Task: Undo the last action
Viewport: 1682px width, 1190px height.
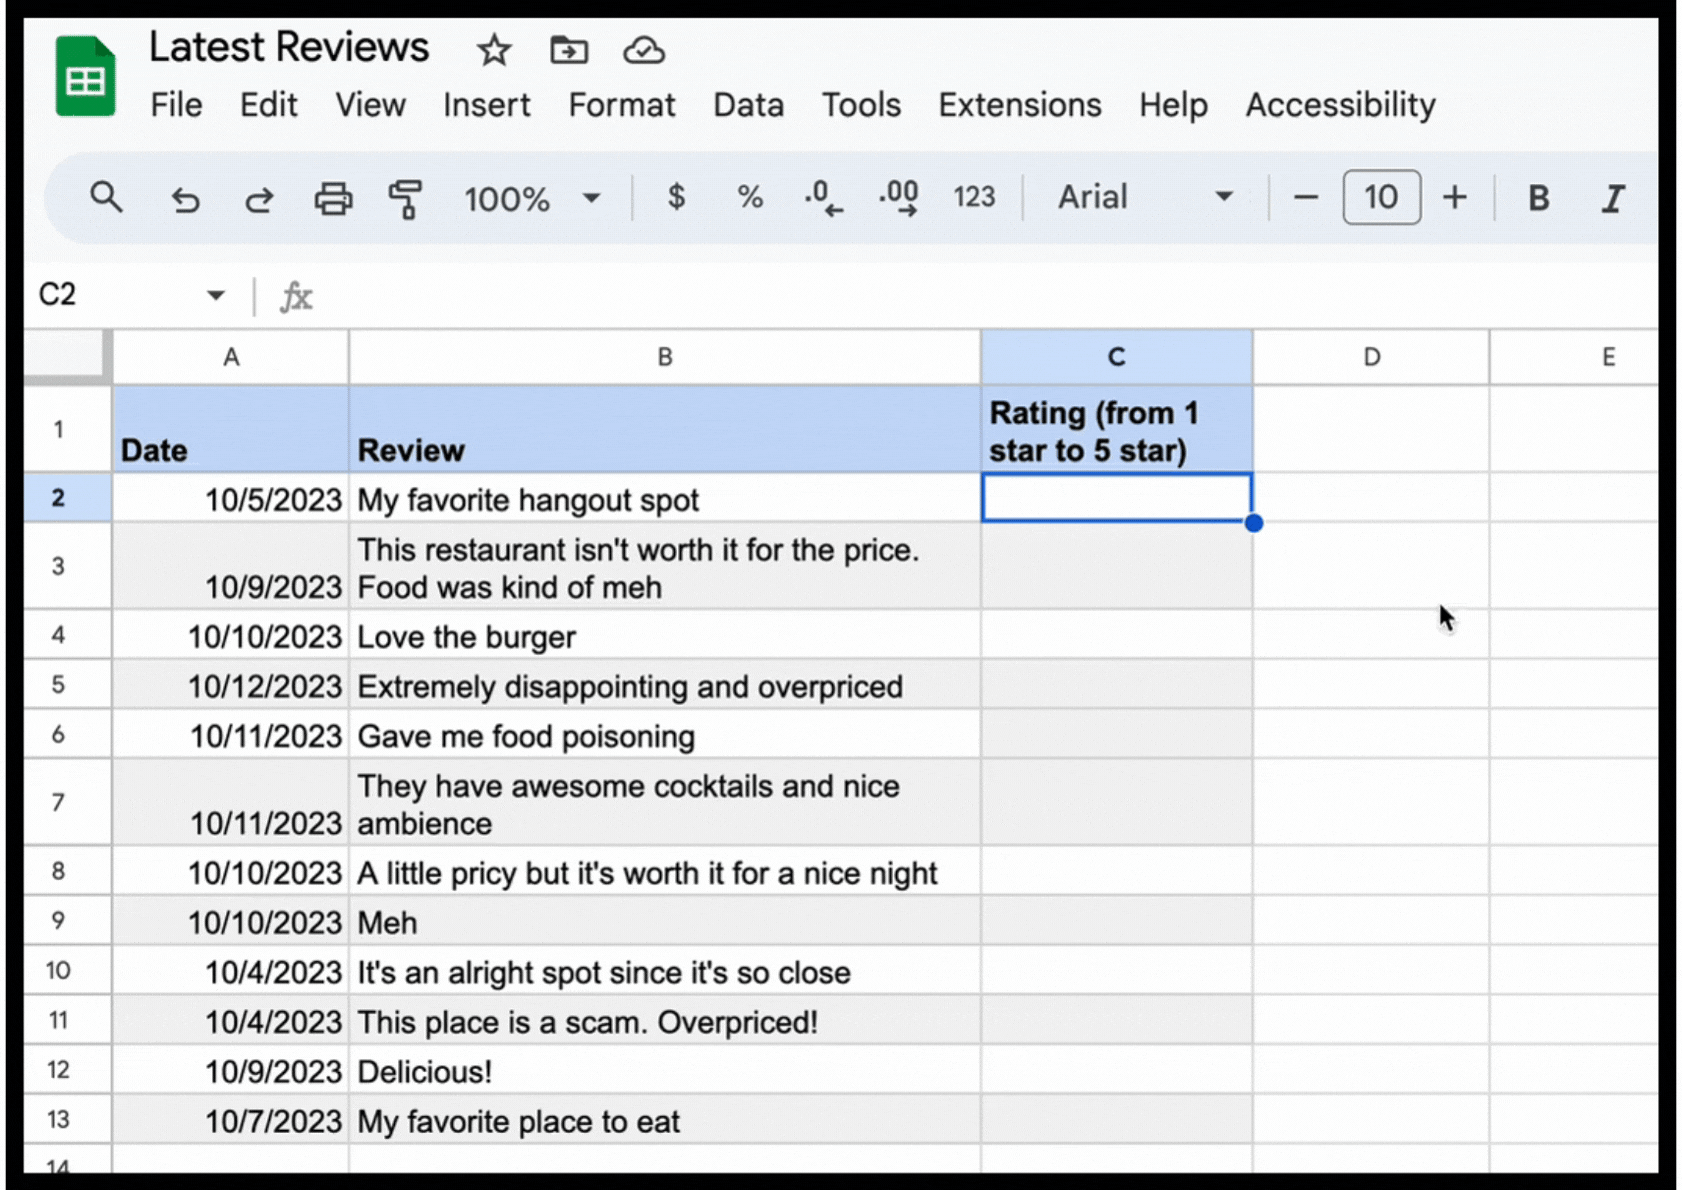Action: [x=185, y=198]
